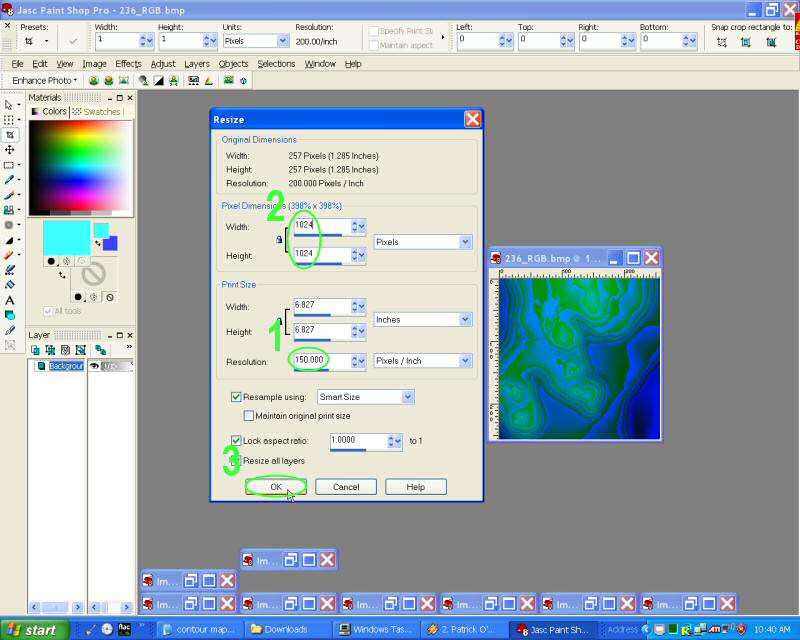Open the Smart Size resample dropdown
Screen dimensions: 800x640
click(x=408, y=397)
